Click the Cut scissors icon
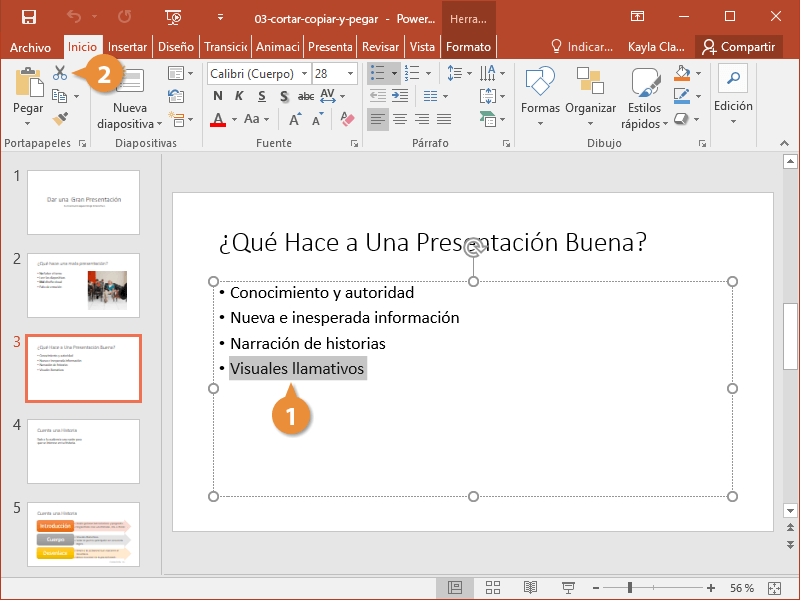 60,73
